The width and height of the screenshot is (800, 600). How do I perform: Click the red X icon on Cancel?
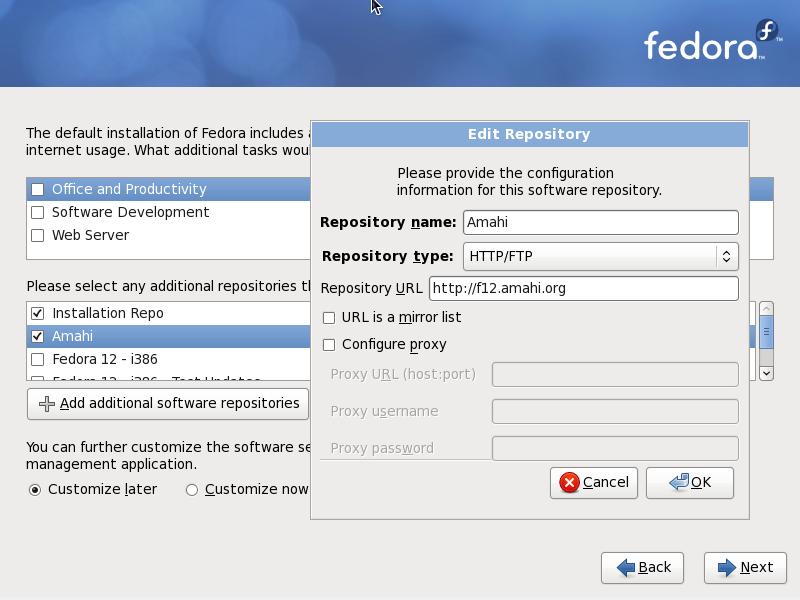[569, 482]
